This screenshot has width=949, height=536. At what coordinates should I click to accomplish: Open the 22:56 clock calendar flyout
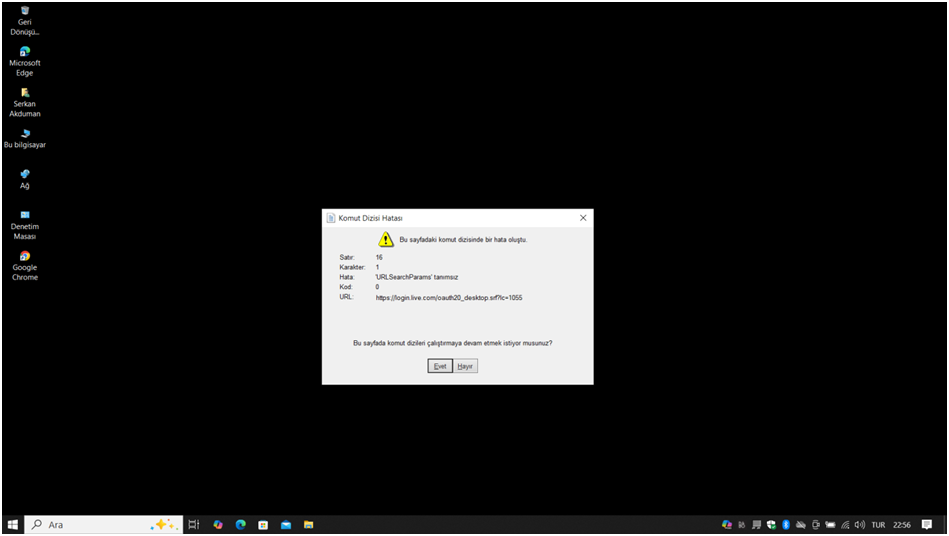click(902, 525)
